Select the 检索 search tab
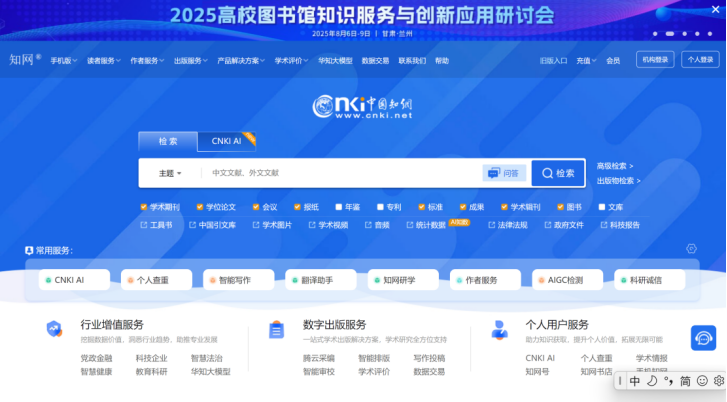 (168, 141)
